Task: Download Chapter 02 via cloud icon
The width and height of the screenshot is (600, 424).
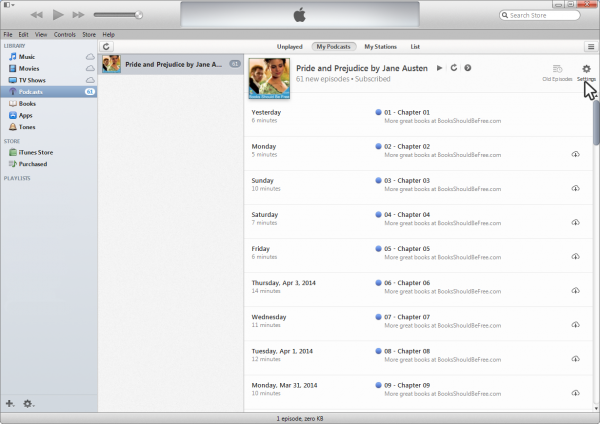Action: tap(575, 154)
